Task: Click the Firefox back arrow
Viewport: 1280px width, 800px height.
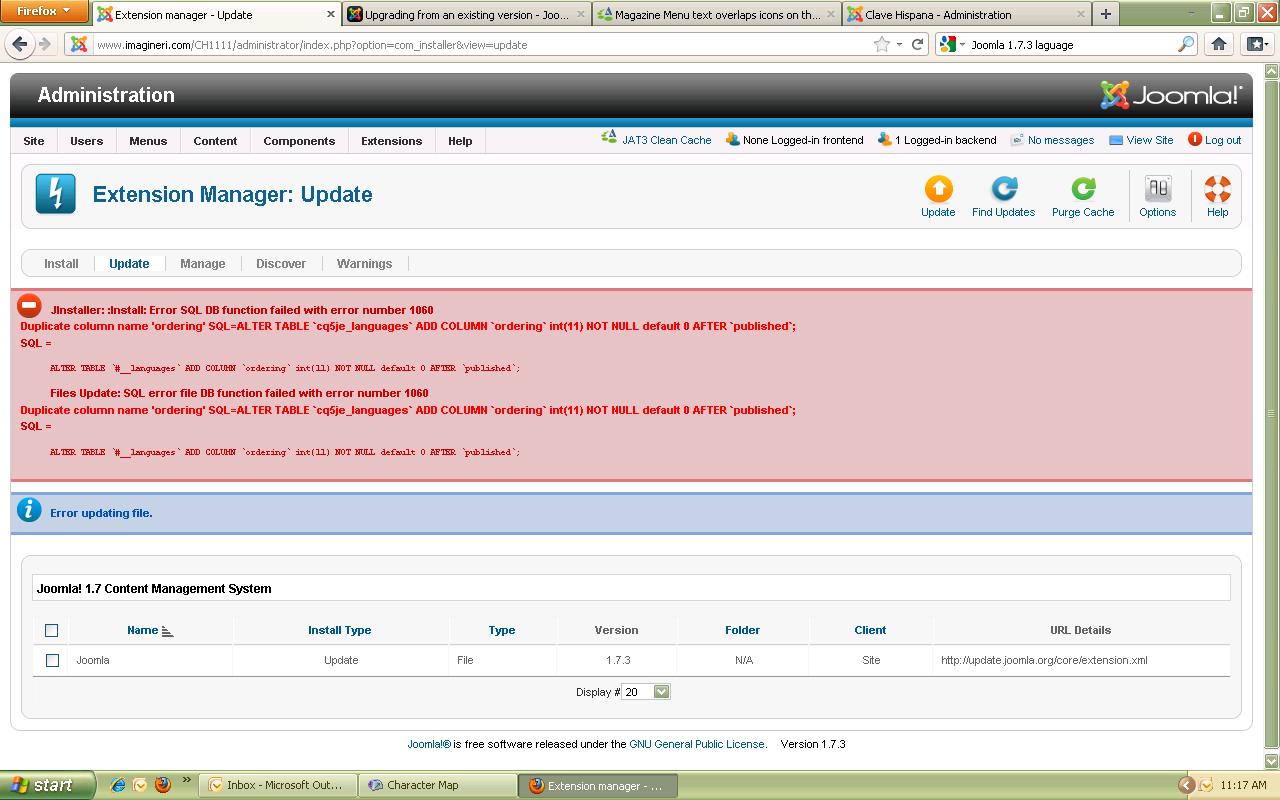Action: tap(20, 44)
